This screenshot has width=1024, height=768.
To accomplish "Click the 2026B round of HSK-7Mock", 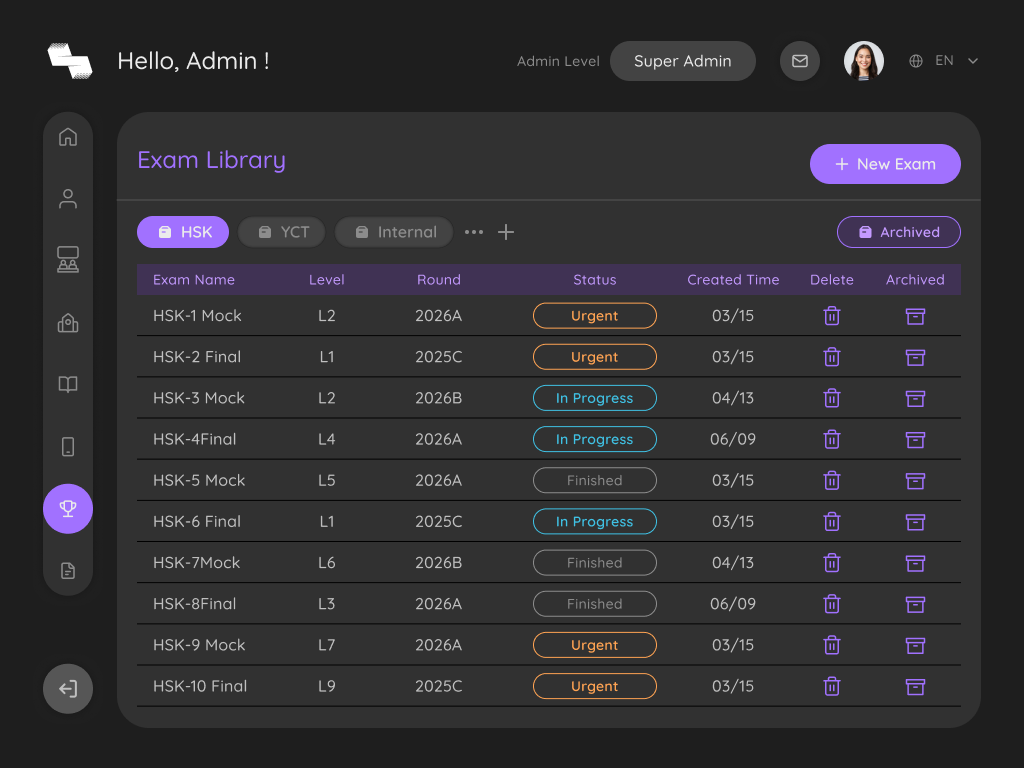I will click(439, 562).
